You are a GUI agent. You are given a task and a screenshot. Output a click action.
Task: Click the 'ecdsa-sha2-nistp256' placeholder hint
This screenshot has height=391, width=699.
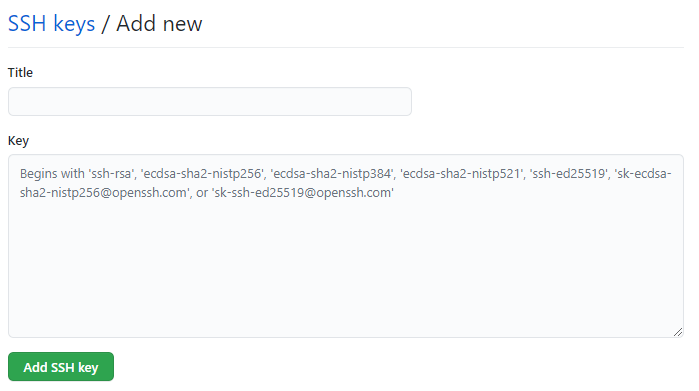pos(202,173)
